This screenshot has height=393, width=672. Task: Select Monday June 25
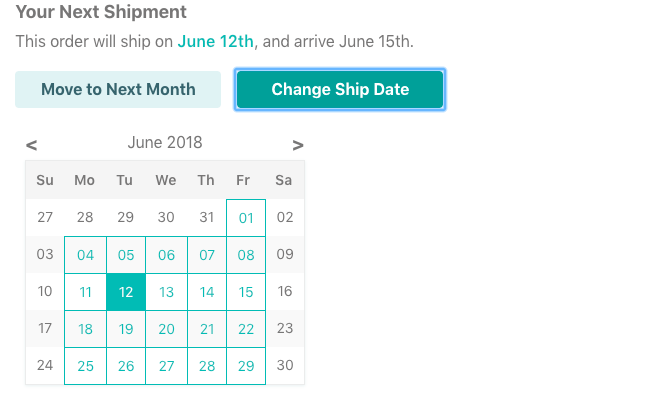click(x=85, y=366)
